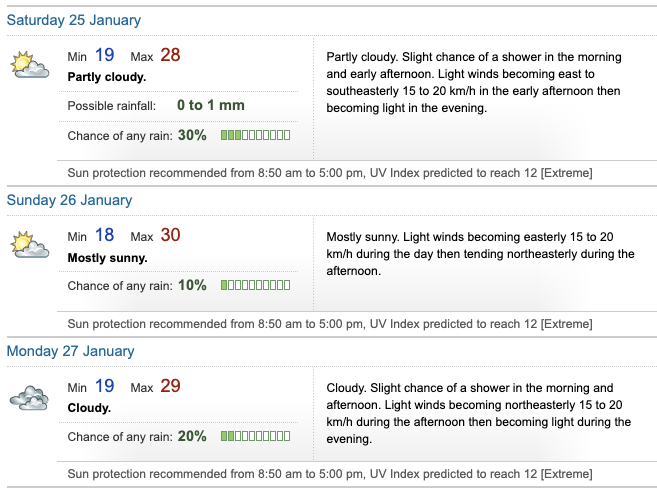
Task: Click the cloudy weather icon for Monday
Action: click(29, 397)
